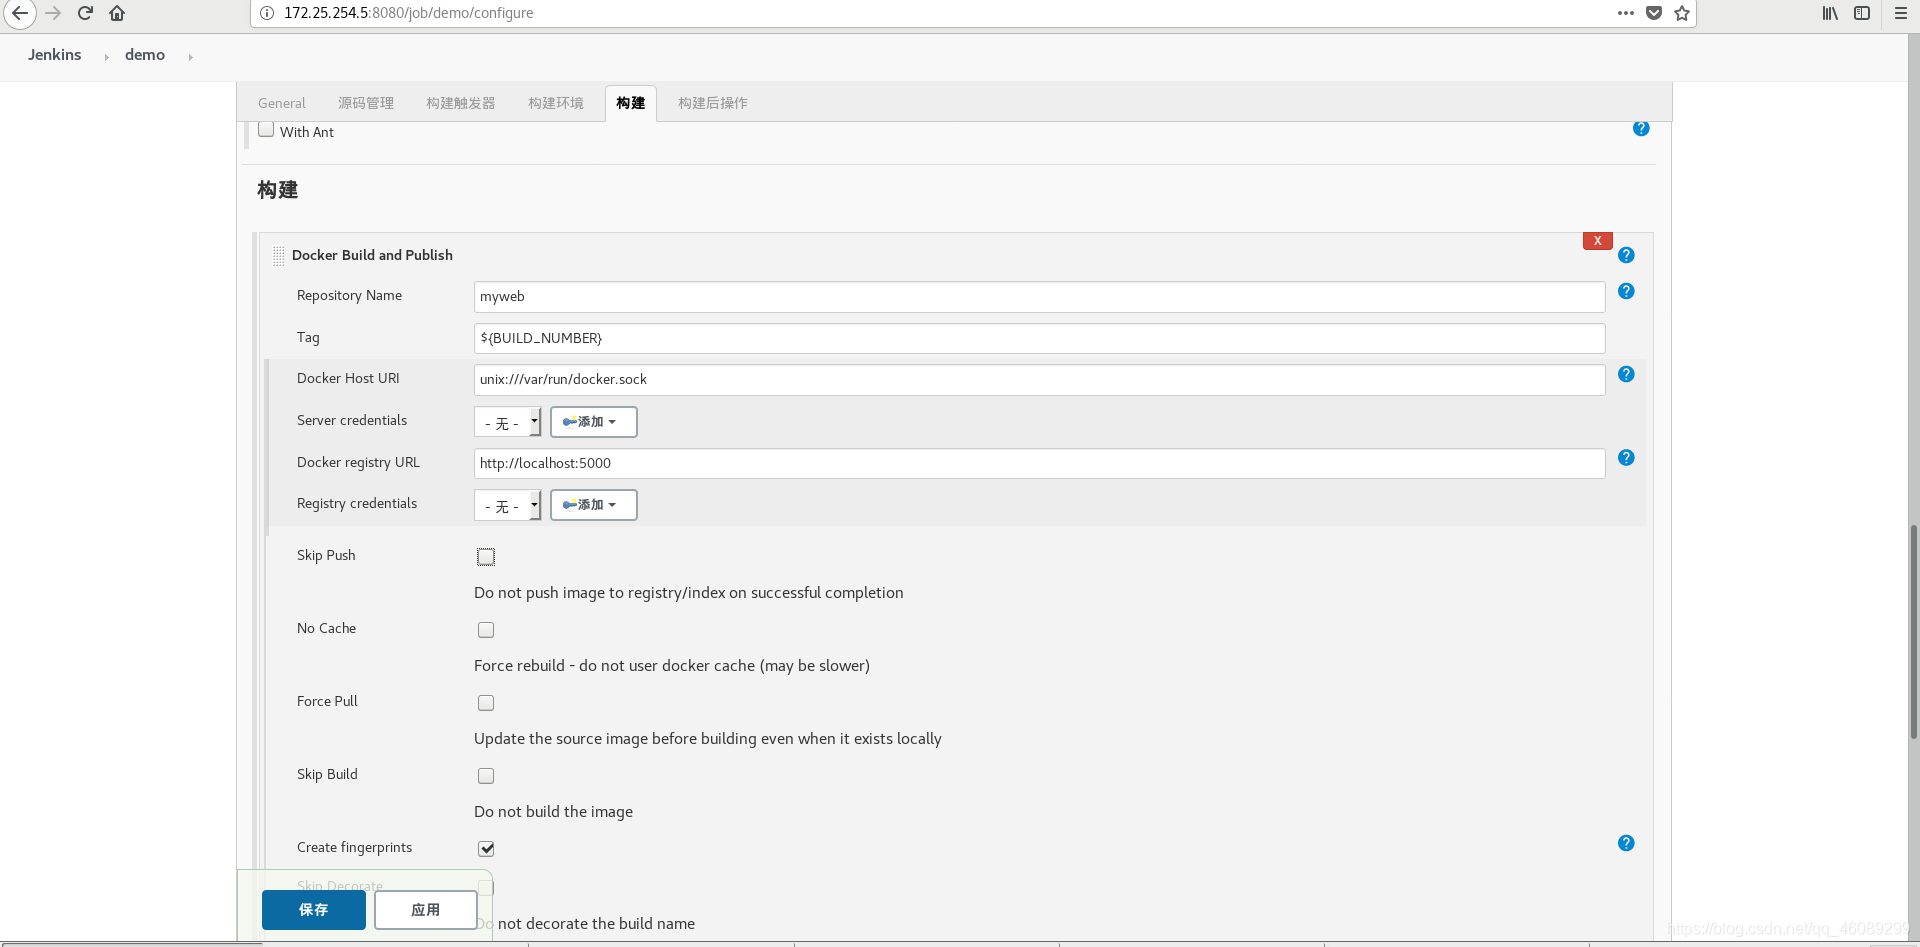Check the Force Pull option
The height and width of the screenshot is (947, 1920).
tap(486, 703)
